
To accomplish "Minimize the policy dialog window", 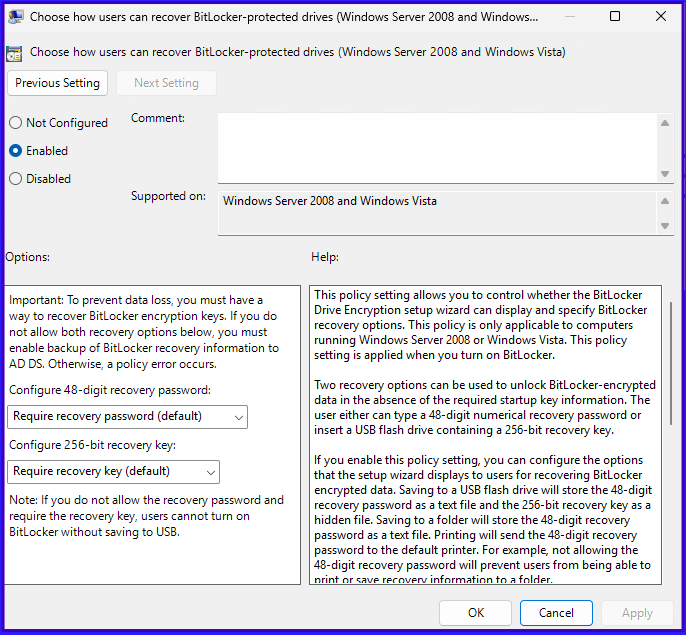I will click(571, 17).
